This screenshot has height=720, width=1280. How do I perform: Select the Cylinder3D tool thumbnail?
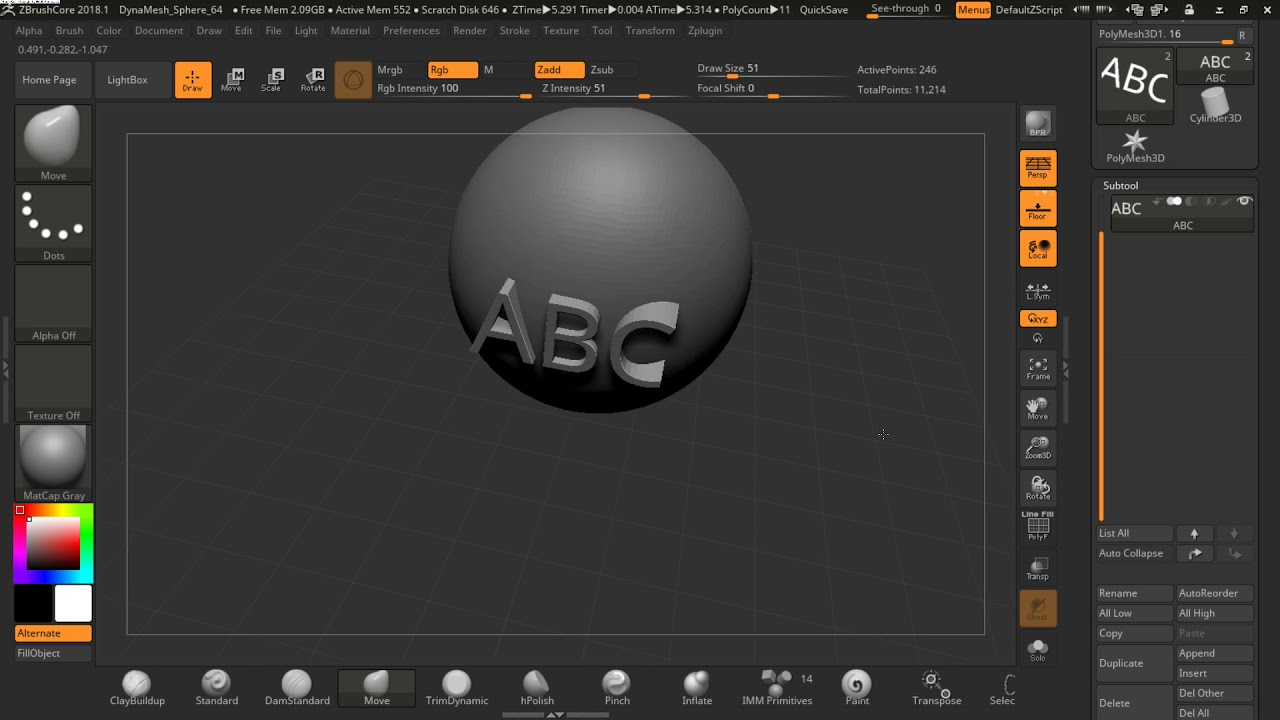[1215, 106]
